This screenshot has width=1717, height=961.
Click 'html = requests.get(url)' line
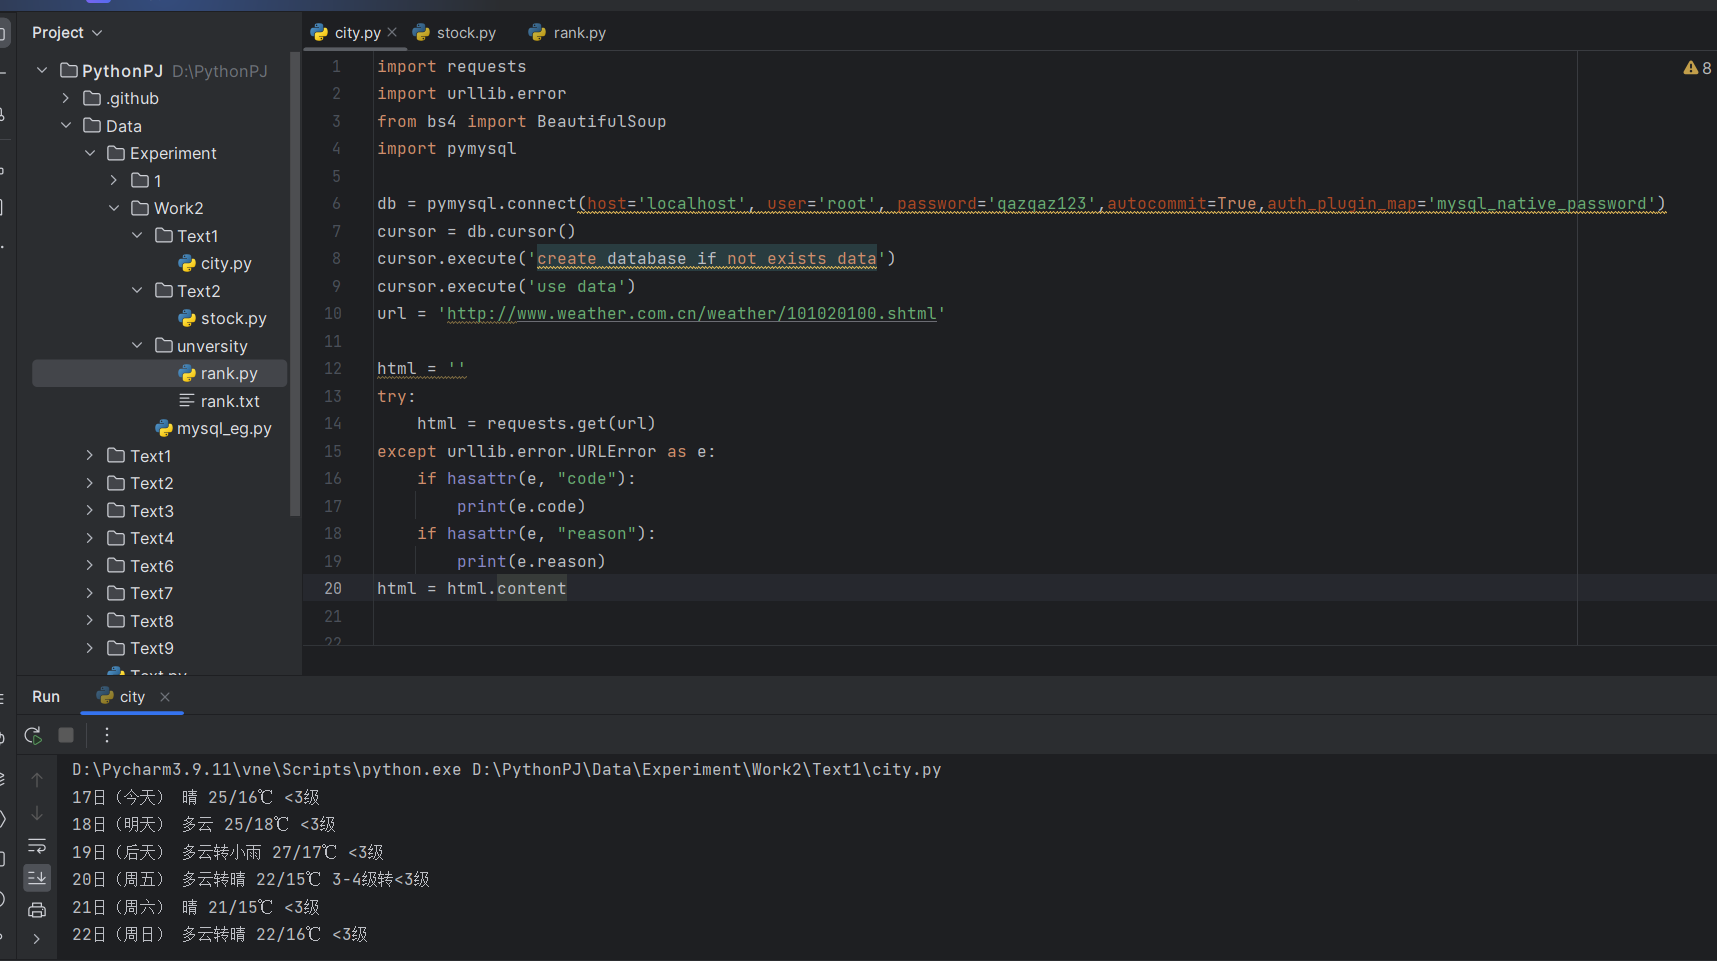click(536, 424)
